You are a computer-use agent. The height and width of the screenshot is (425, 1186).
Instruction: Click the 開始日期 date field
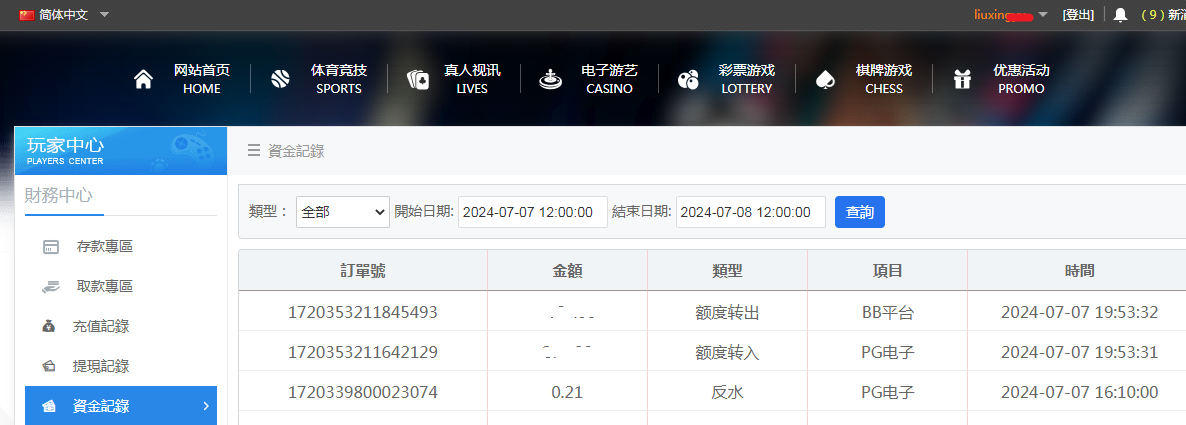coord(532,212)
